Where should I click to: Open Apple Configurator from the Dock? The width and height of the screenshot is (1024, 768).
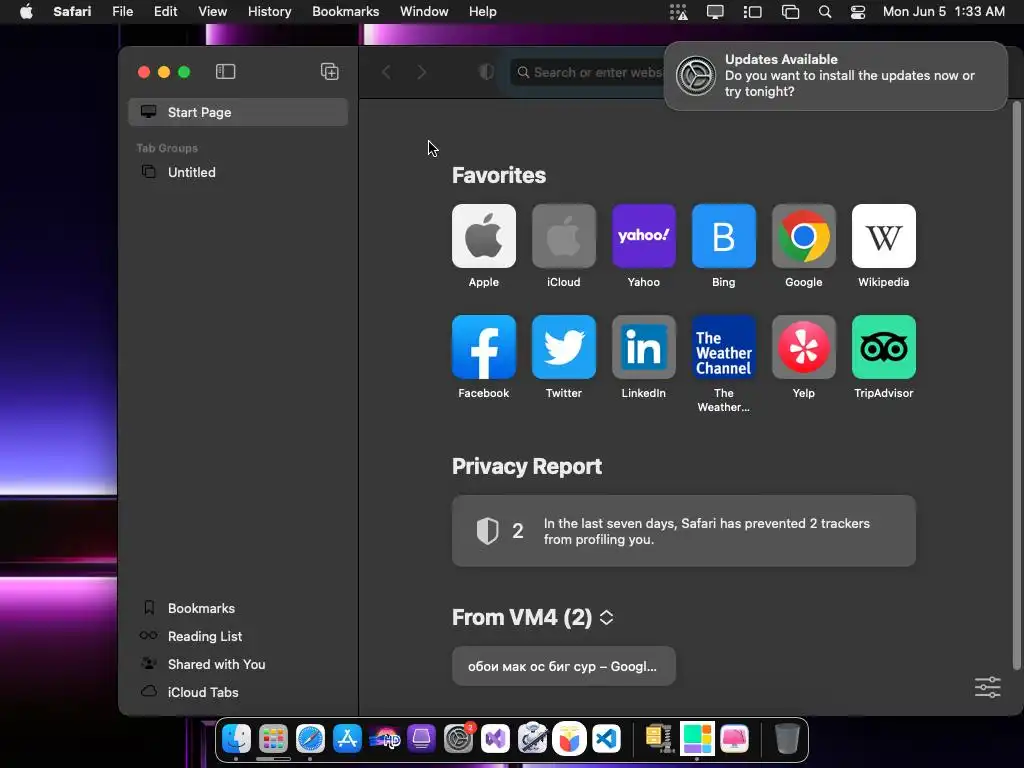[421, 739]
